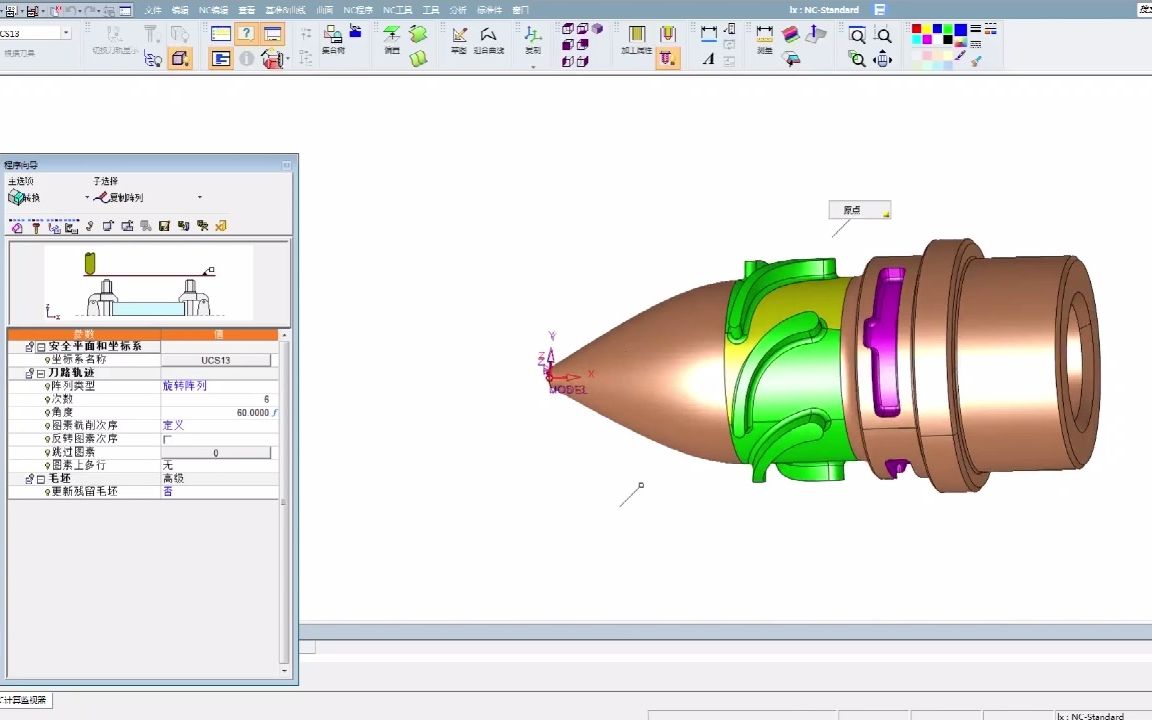Open the NC程序 menu
The image size is (1152, 720).
click(x=357, y=10)
